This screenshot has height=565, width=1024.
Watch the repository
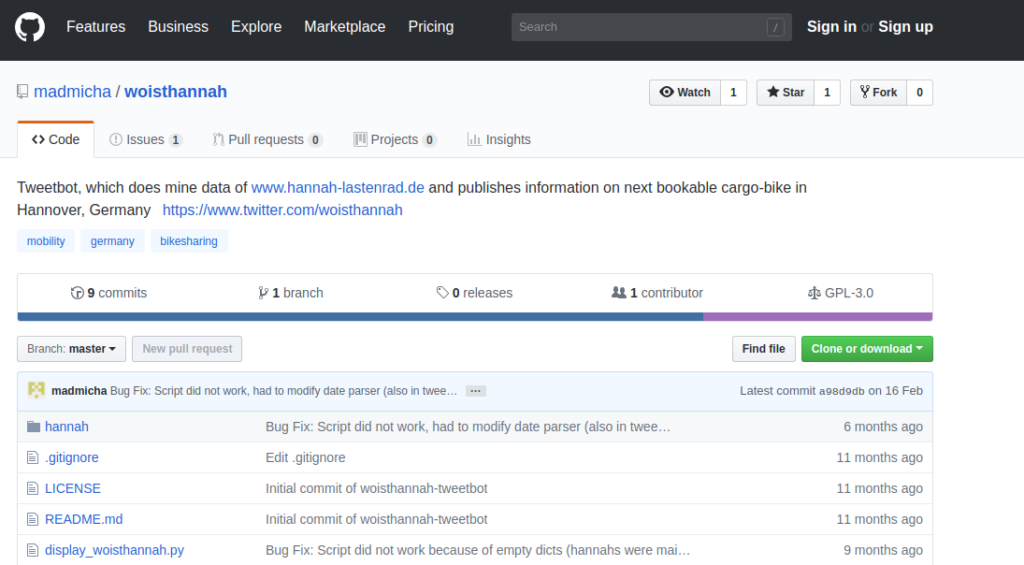(685, 92)
